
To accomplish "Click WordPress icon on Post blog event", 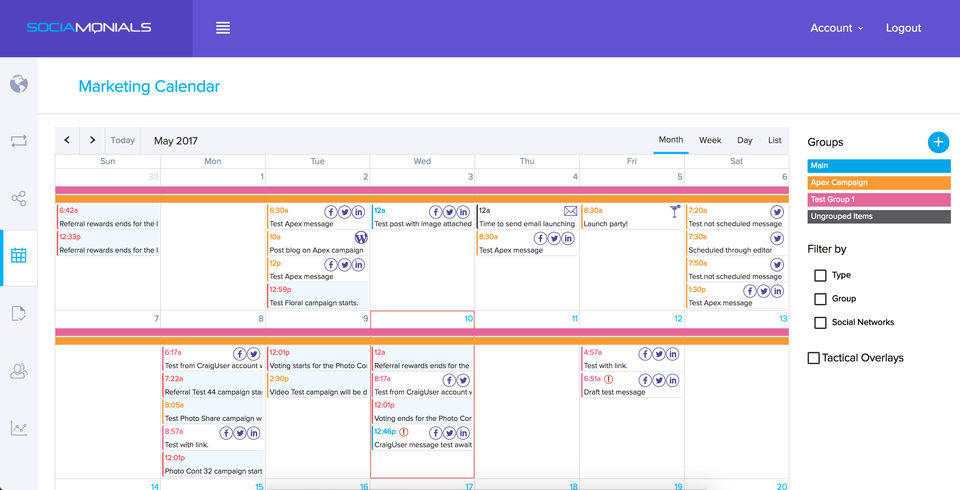I will pos(361,238).
